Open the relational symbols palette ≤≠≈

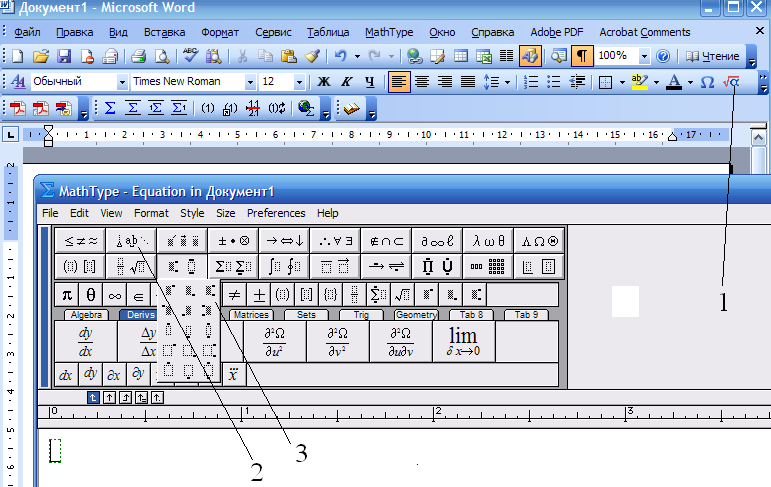pos(81,241)
